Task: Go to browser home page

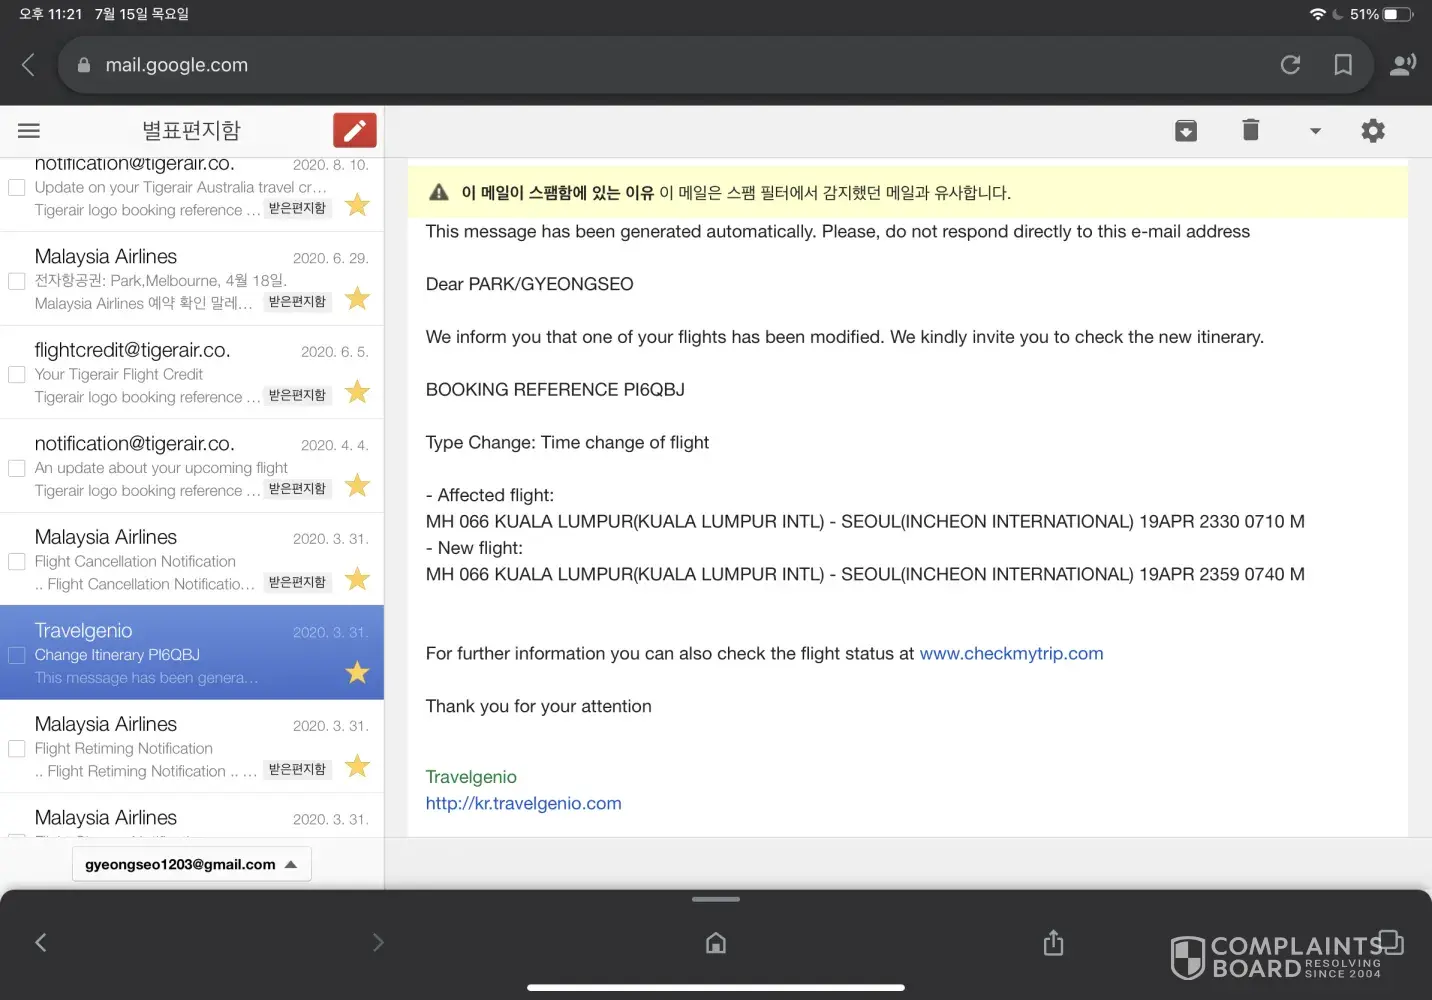Action: (716, 943)
